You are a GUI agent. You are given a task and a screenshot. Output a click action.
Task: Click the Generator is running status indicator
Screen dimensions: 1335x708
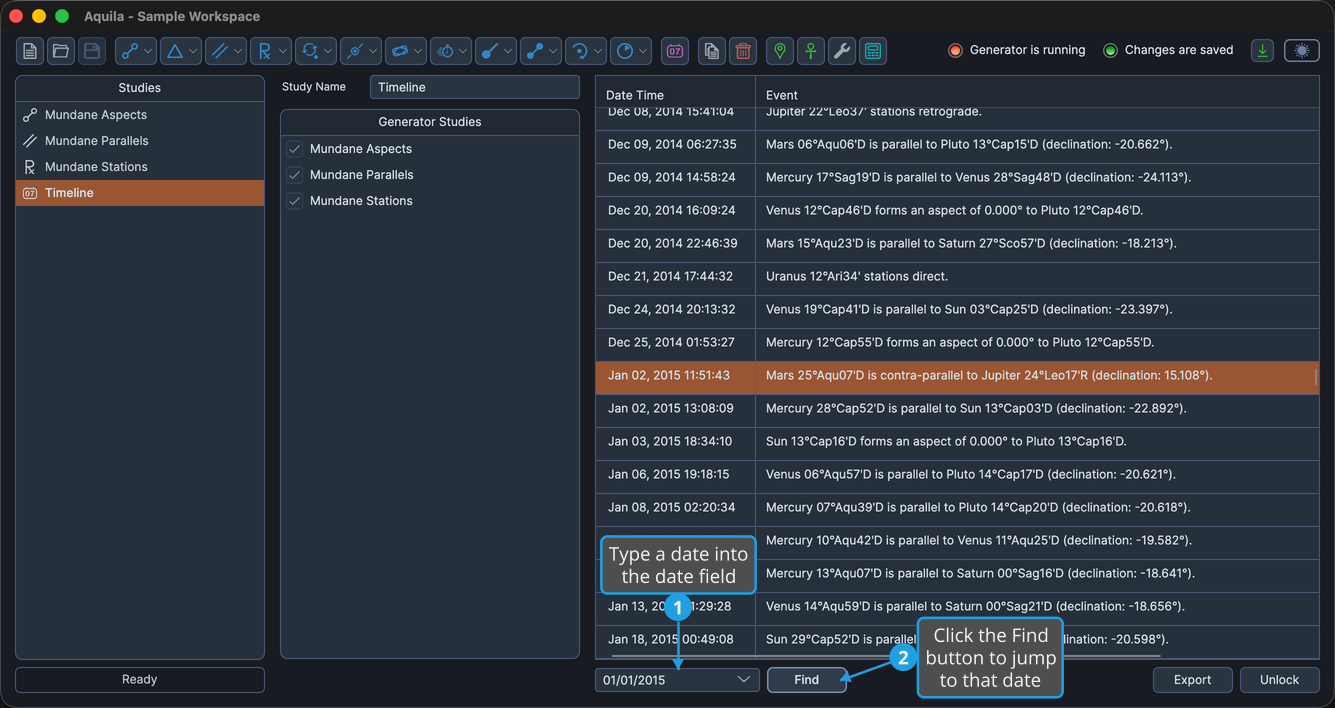tap(1018, 50)
